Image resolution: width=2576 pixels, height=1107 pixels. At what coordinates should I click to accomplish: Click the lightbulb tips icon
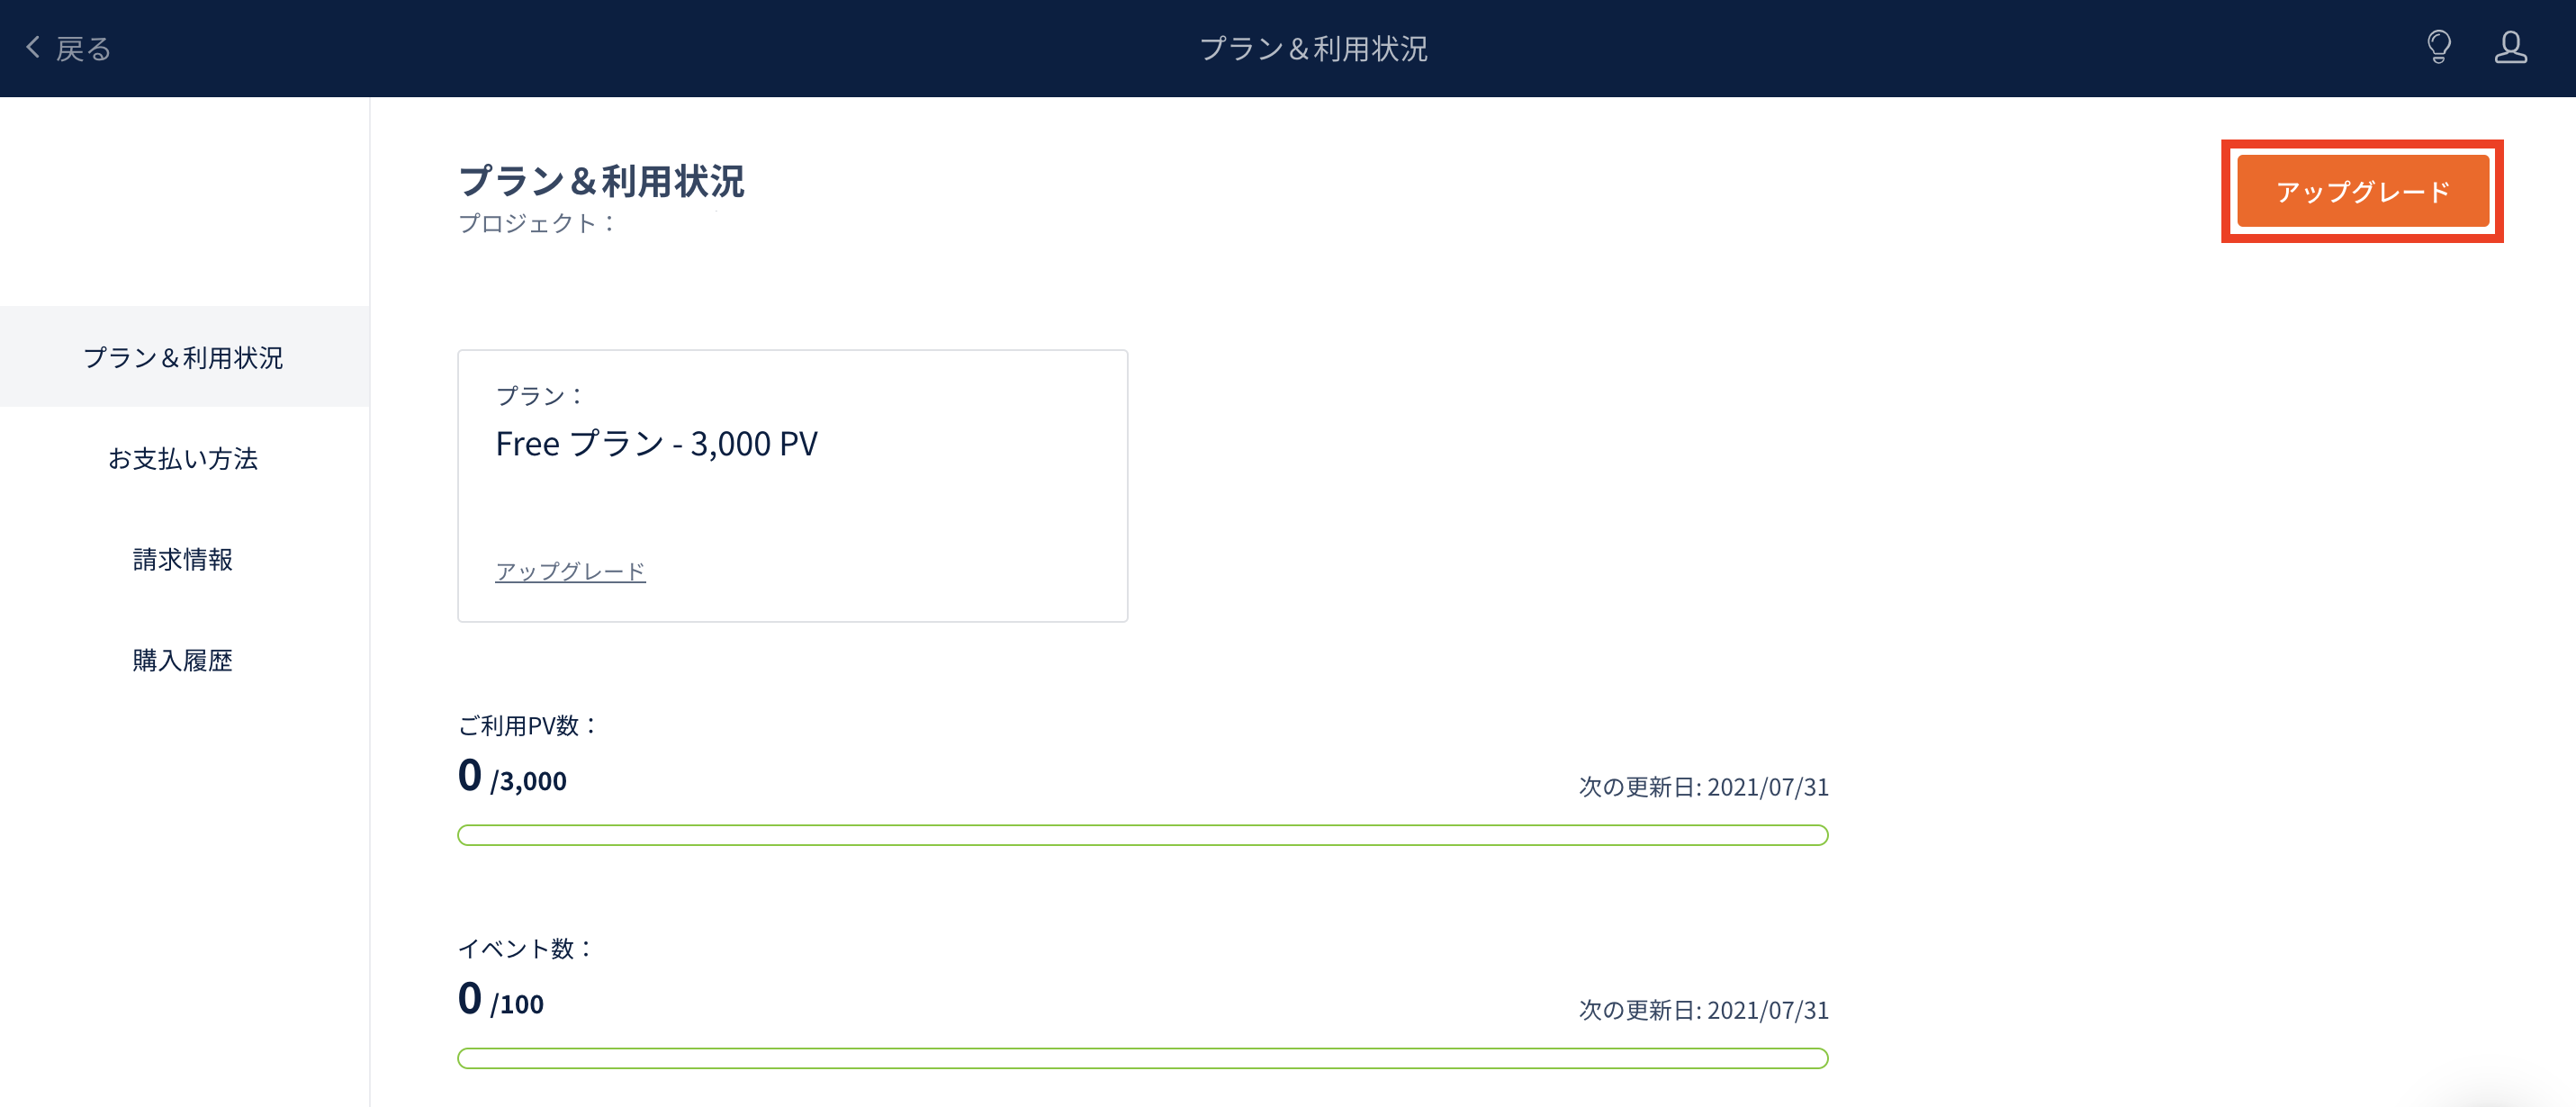pyautogui.click(x=2438, y=47)
